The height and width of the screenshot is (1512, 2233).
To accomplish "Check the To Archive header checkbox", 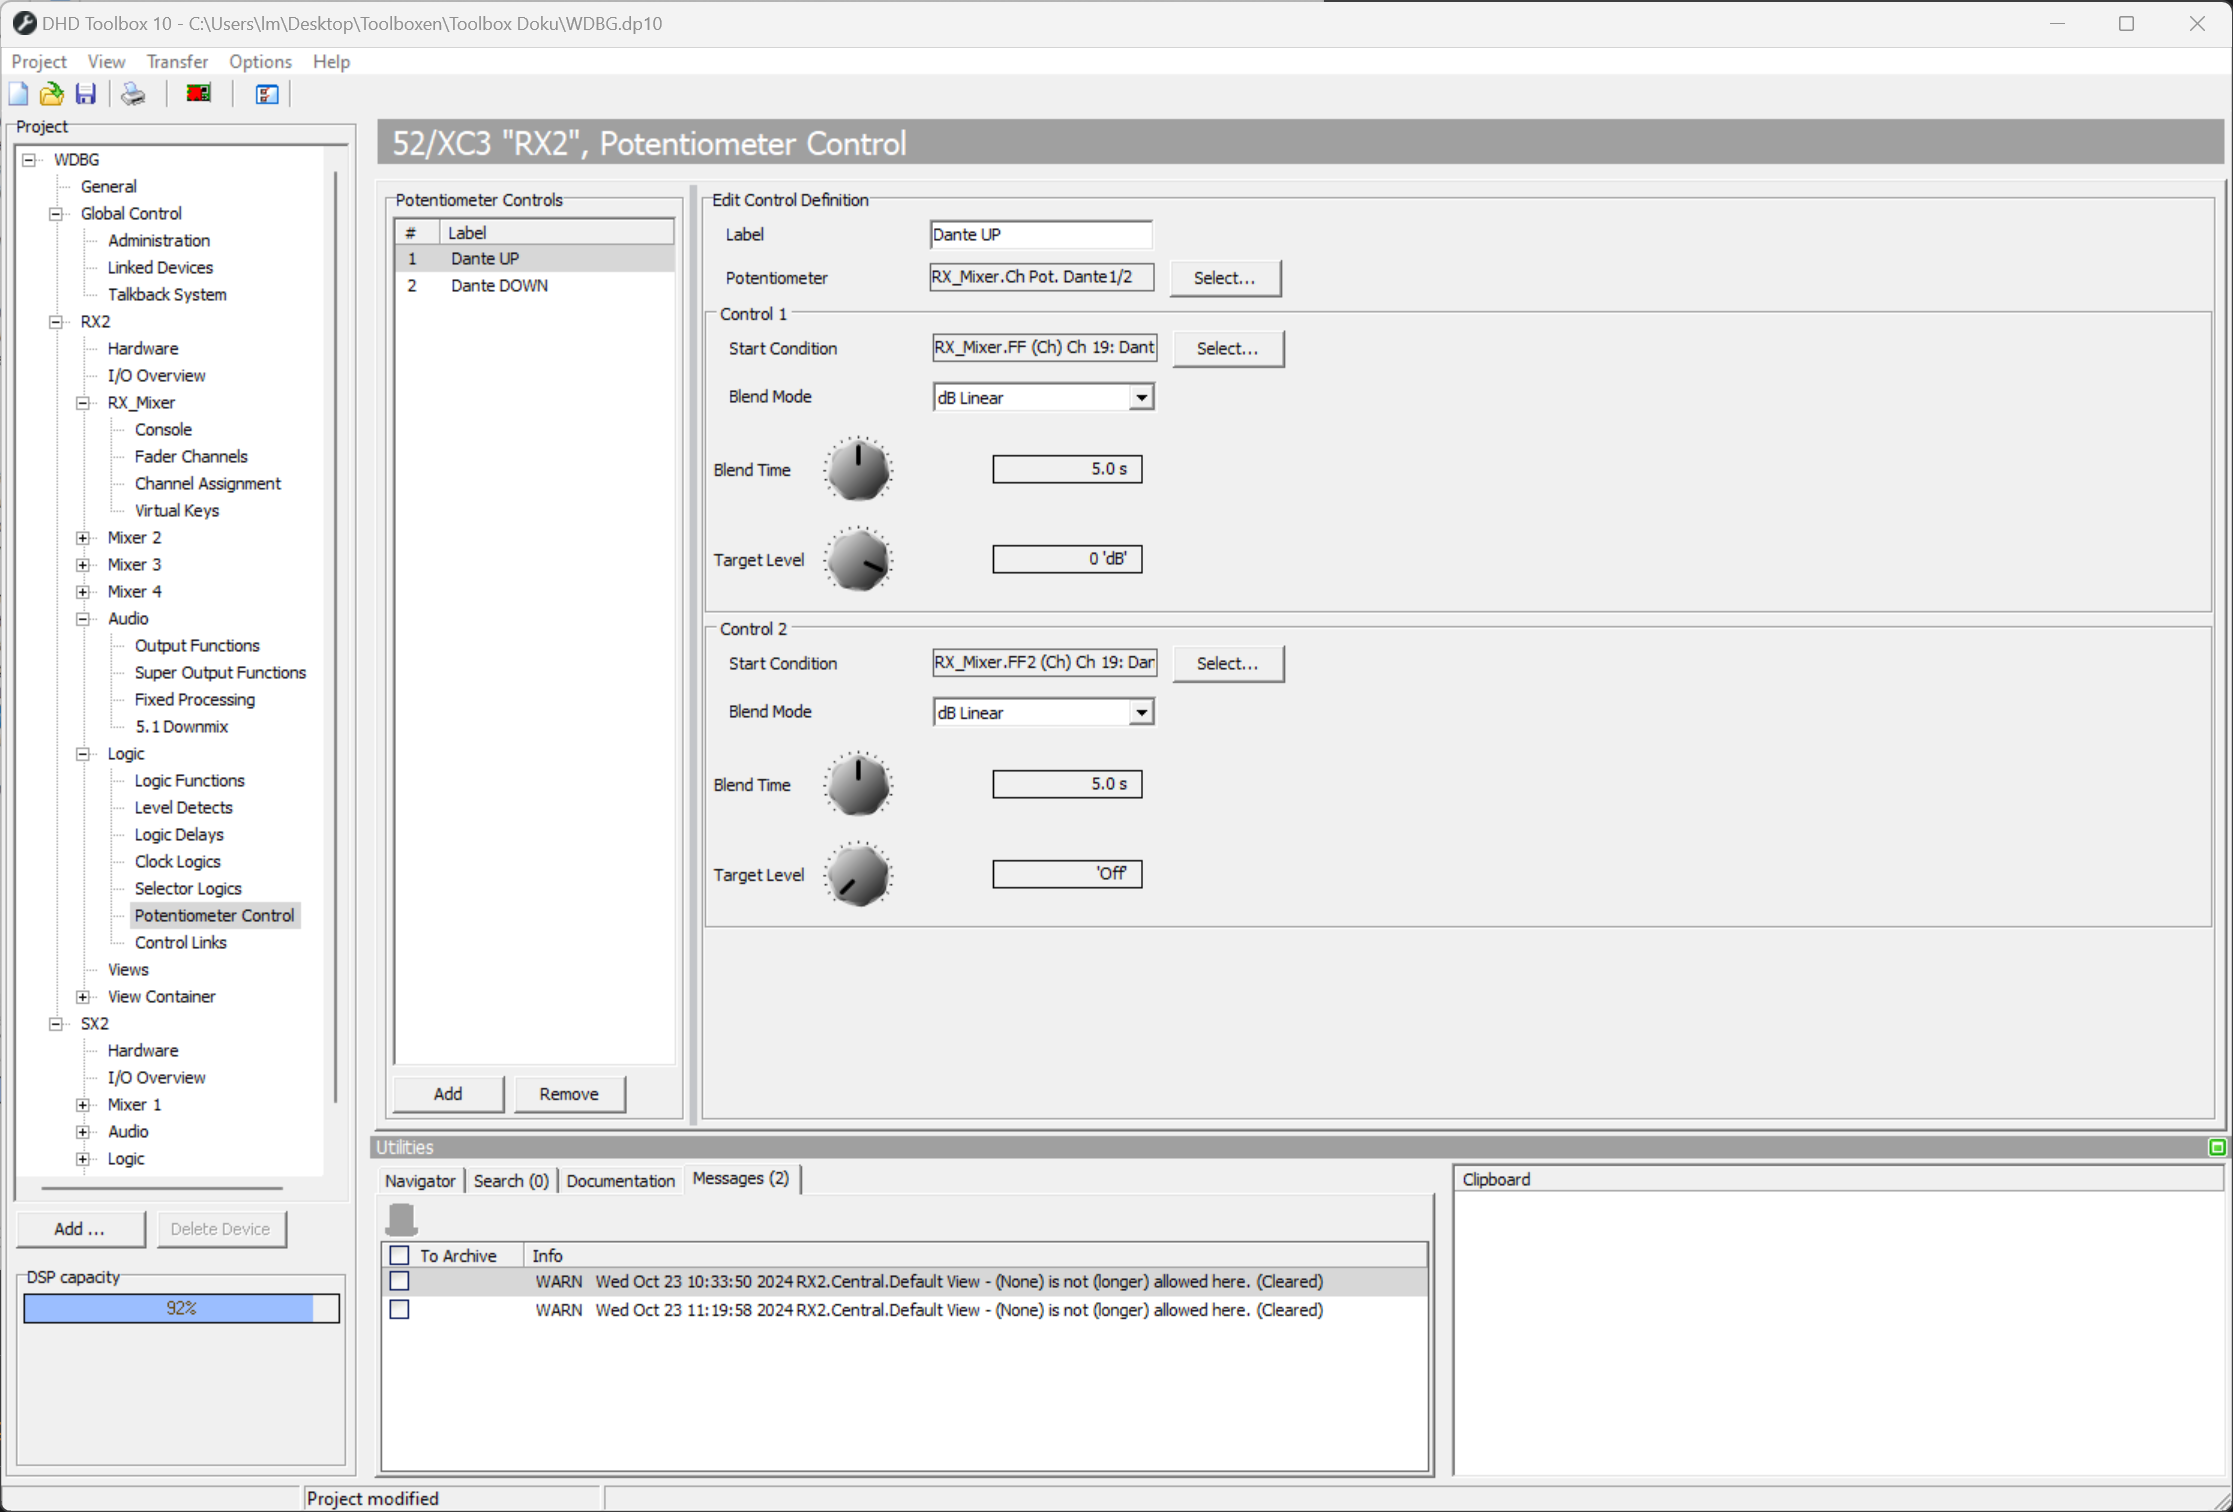I will pyautogui.click(x=400, y=1254).
